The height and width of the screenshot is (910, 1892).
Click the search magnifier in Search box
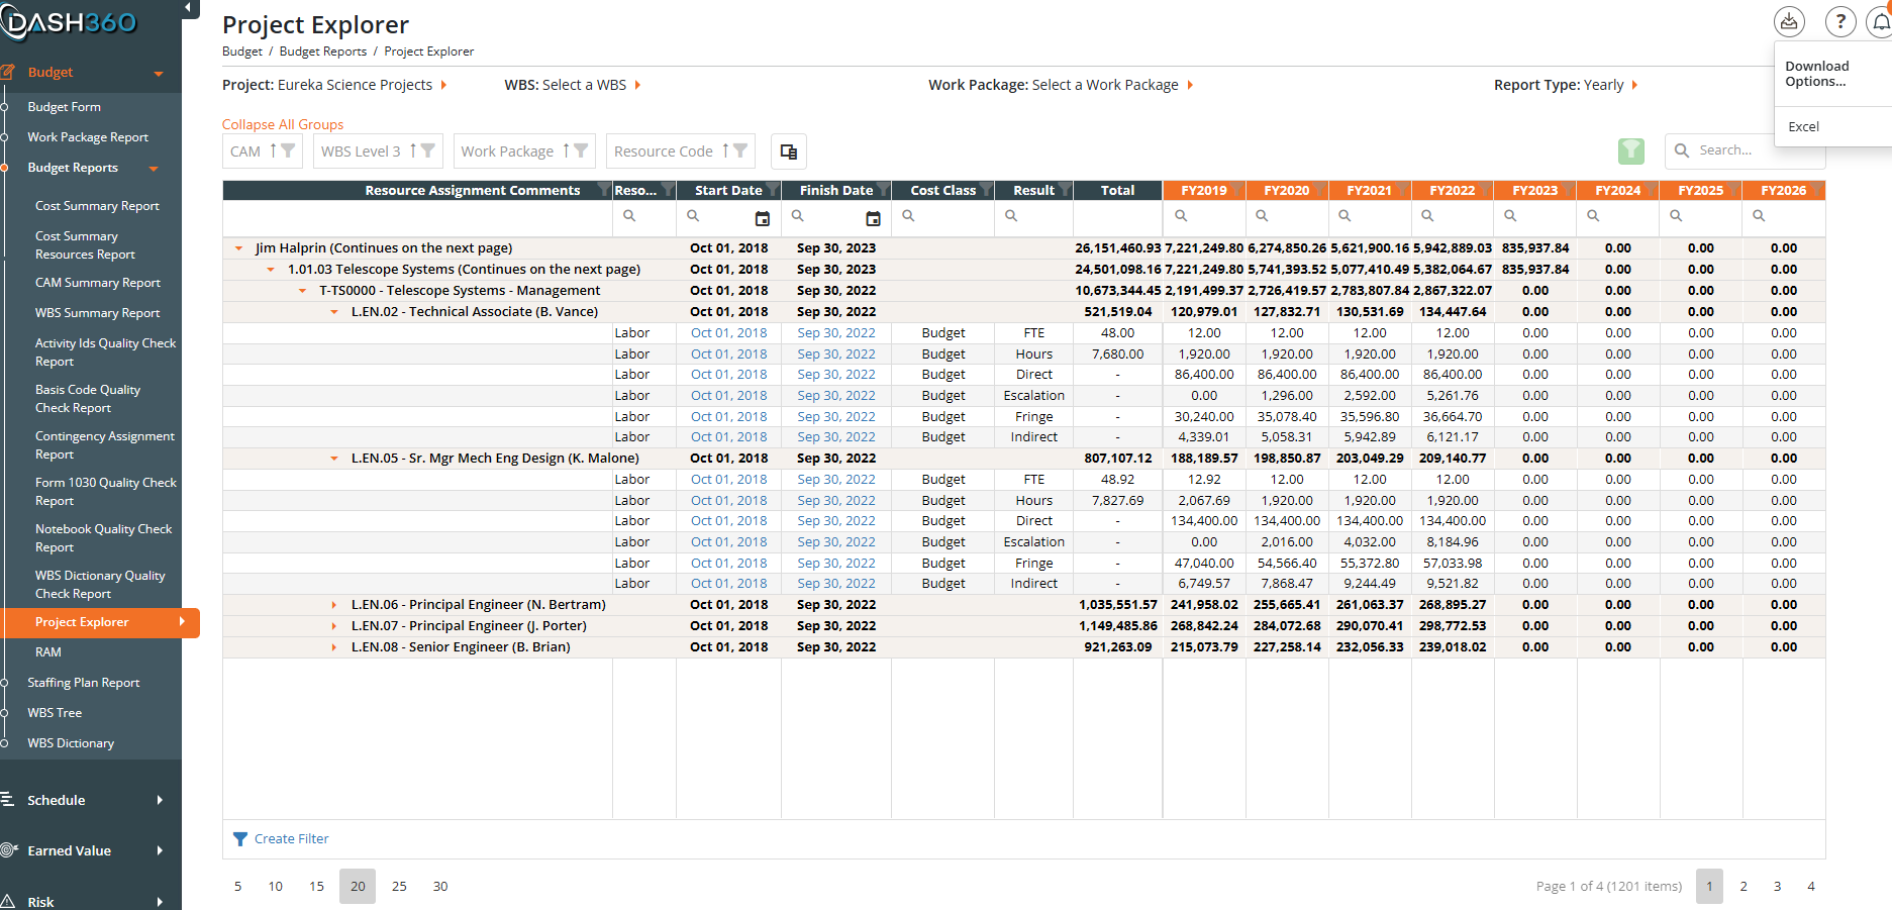pos(1682,150)
